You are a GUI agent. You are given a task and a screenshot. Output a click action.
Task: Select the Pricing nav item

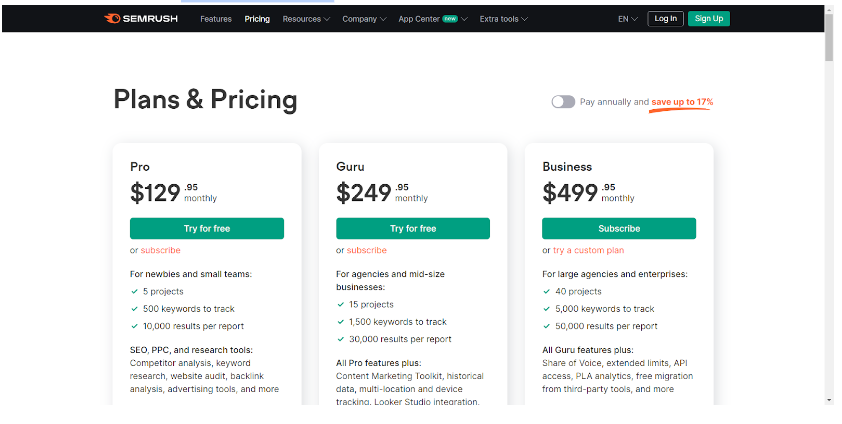[257, 19]
